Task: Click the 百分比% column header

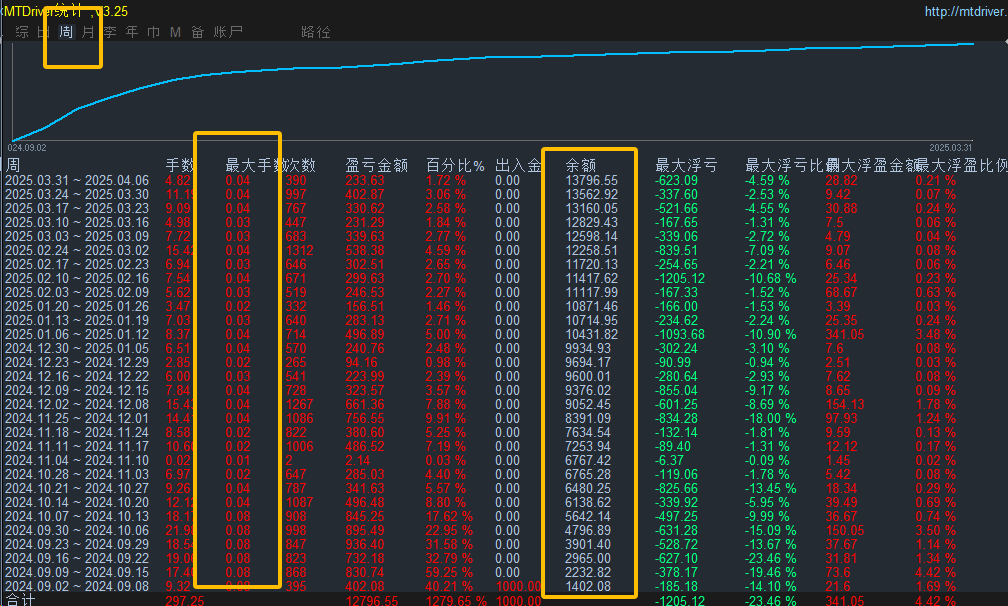Action: tap(455, 165)
